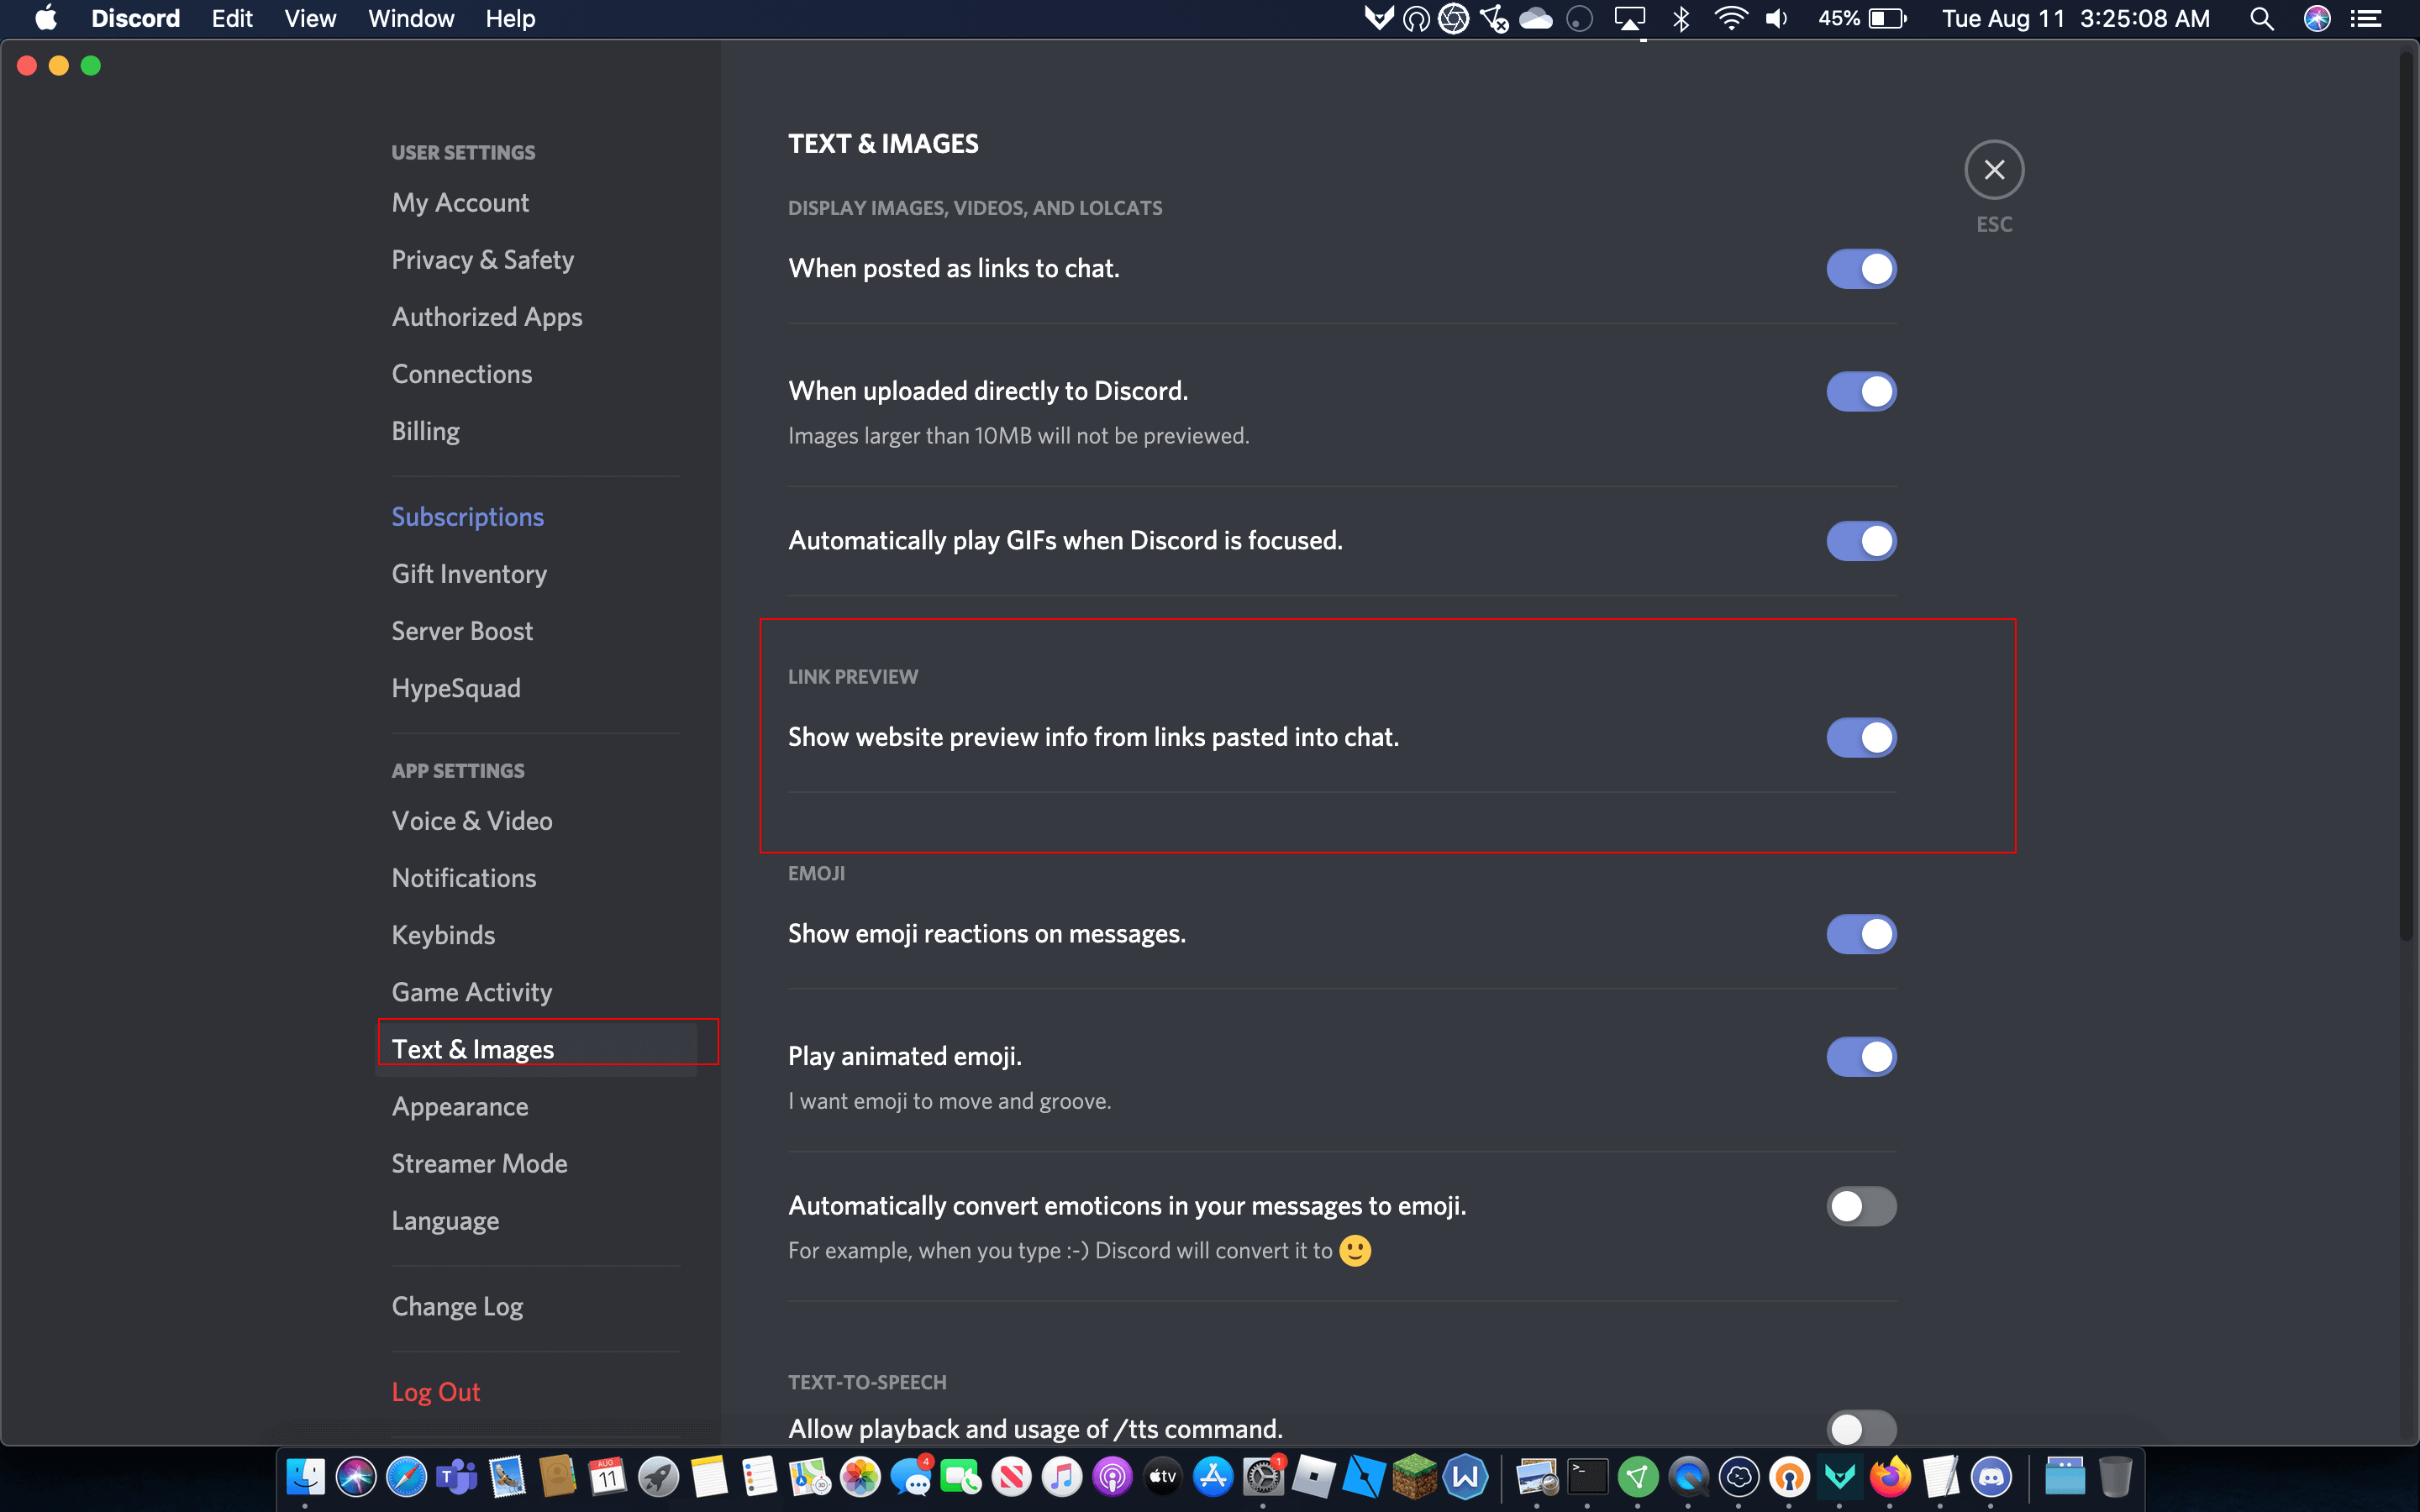Viewport: 2420px width, 1512px height.
Task: Select Text & Images settings section
Action: (x=472, y=1047)
